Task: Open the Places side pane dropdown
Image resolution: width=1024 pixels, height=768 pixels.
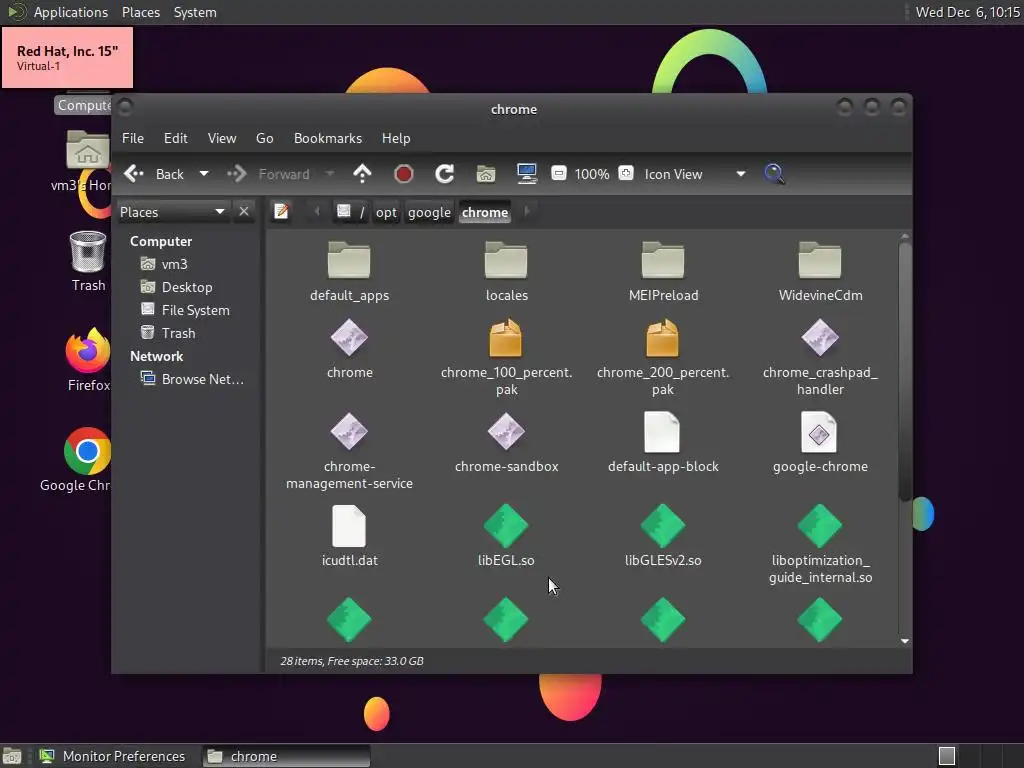Action: pos(172,212)
